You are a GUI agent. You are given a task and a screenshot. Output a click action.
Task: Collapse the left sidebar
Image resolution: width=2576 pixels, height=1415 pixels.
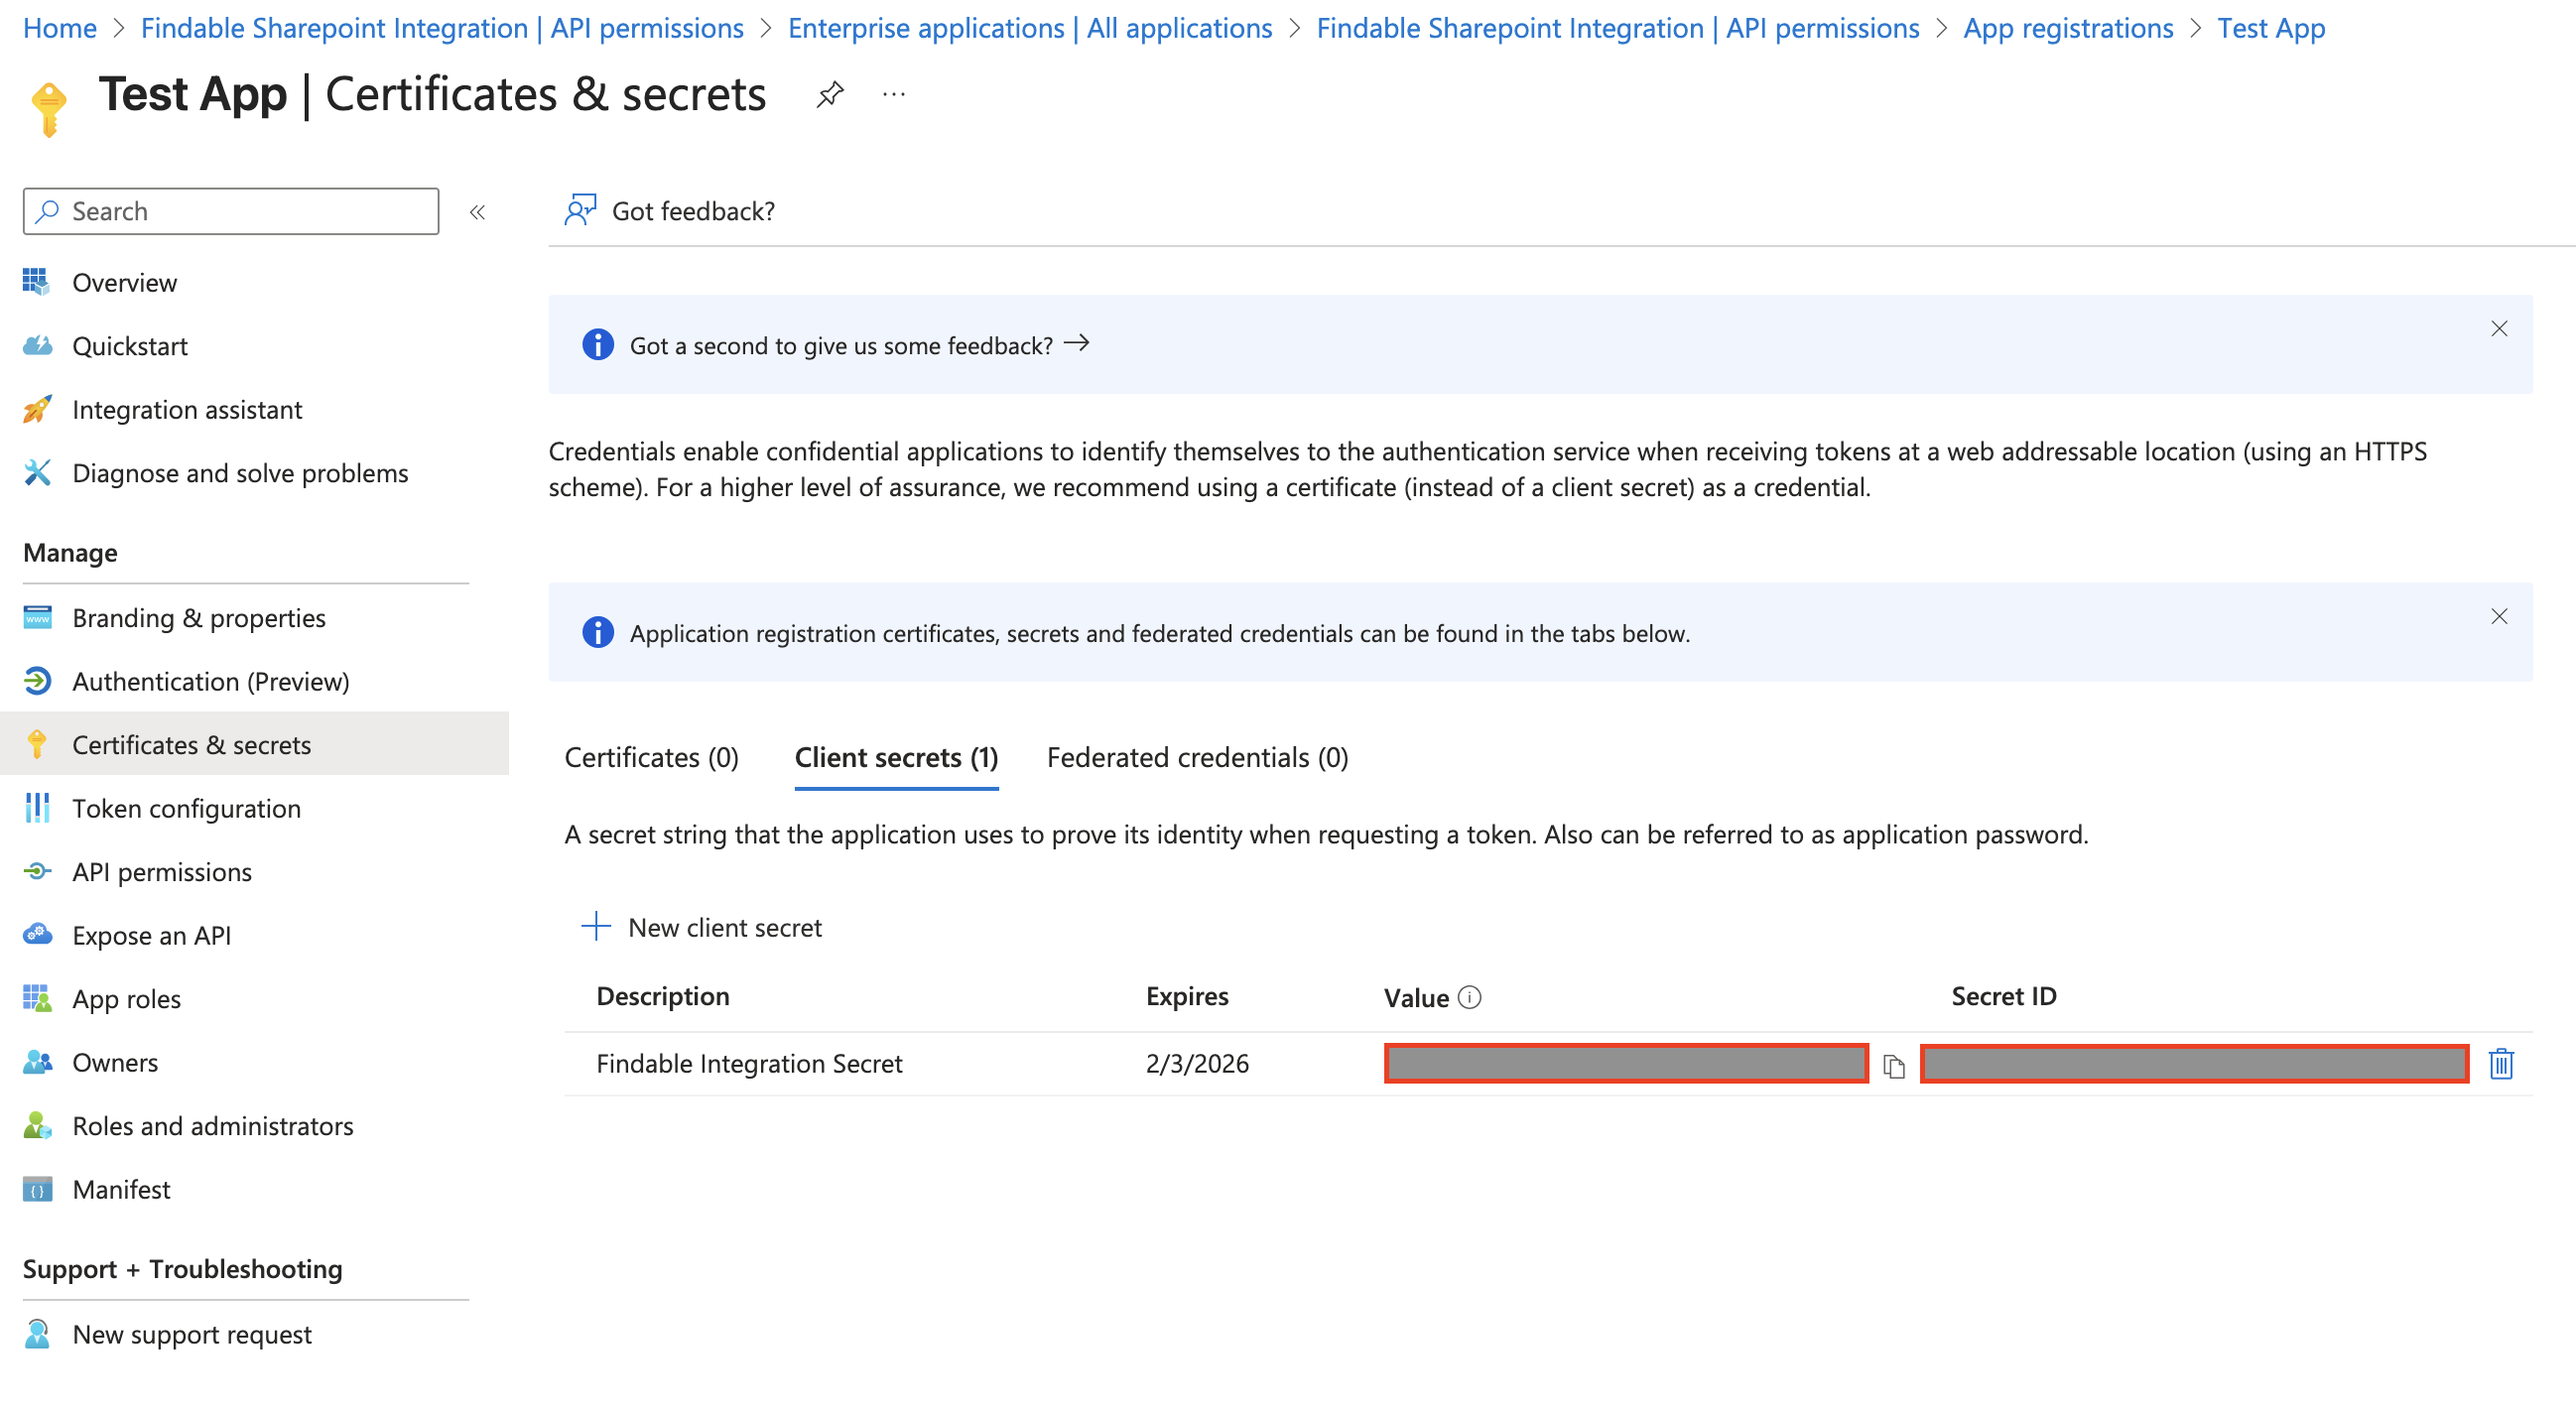pyautogui.click(x=478, y=211)
